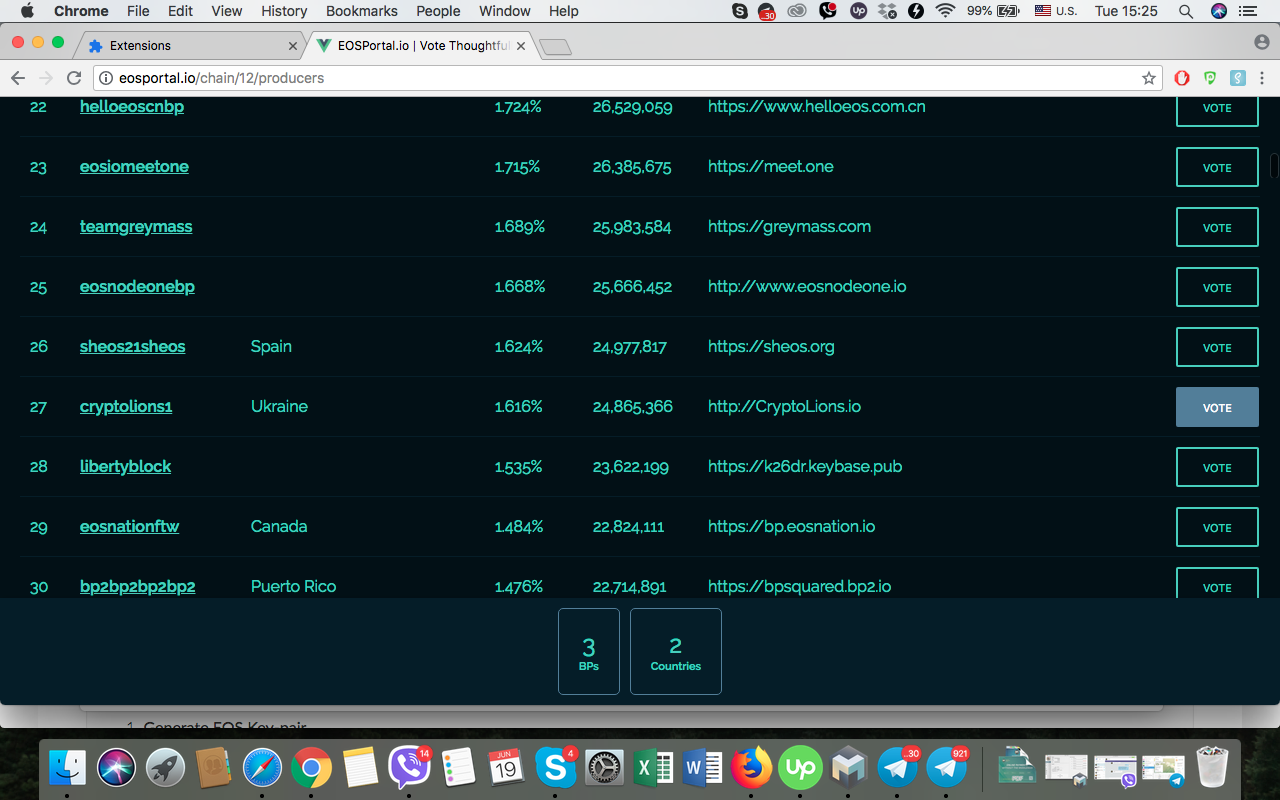Click the https://bp.eosnation.io URL text
Image resolution: width=1280 pixels, height=800 pixels.
coord(791,527)
